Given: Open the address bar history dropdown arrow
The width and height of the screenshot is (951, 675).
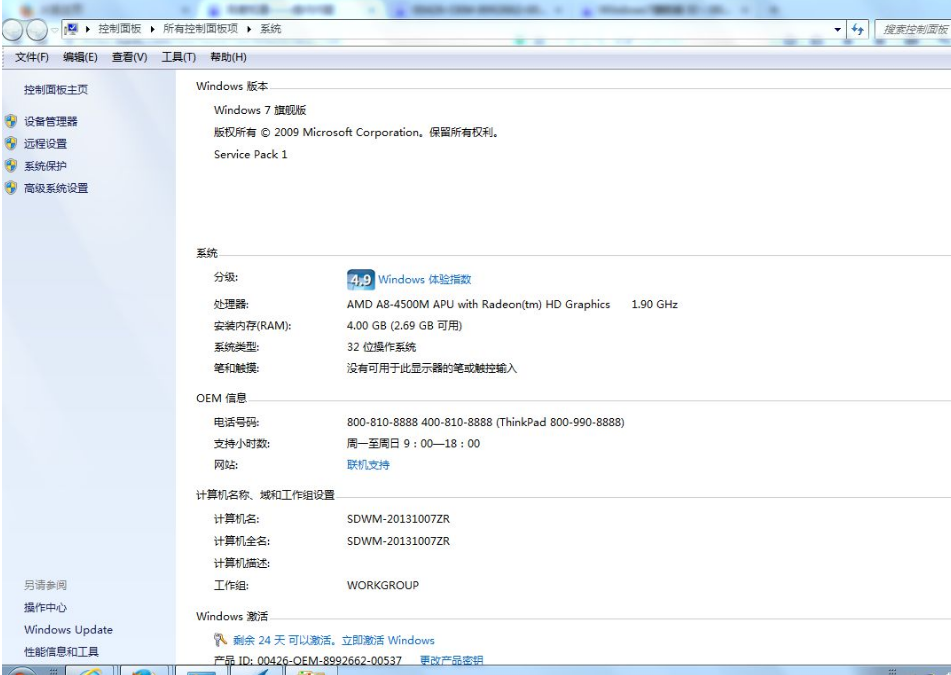Looking at the screenshot, I should tap(838, 30).
